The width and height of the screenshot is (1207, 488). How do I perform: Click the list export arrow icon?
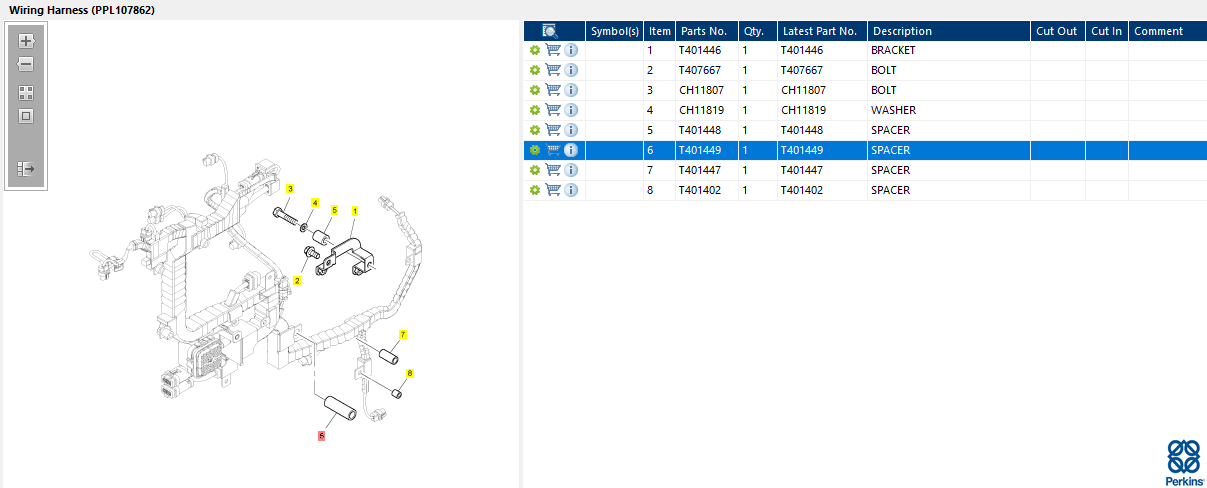(x=27, y=169)
